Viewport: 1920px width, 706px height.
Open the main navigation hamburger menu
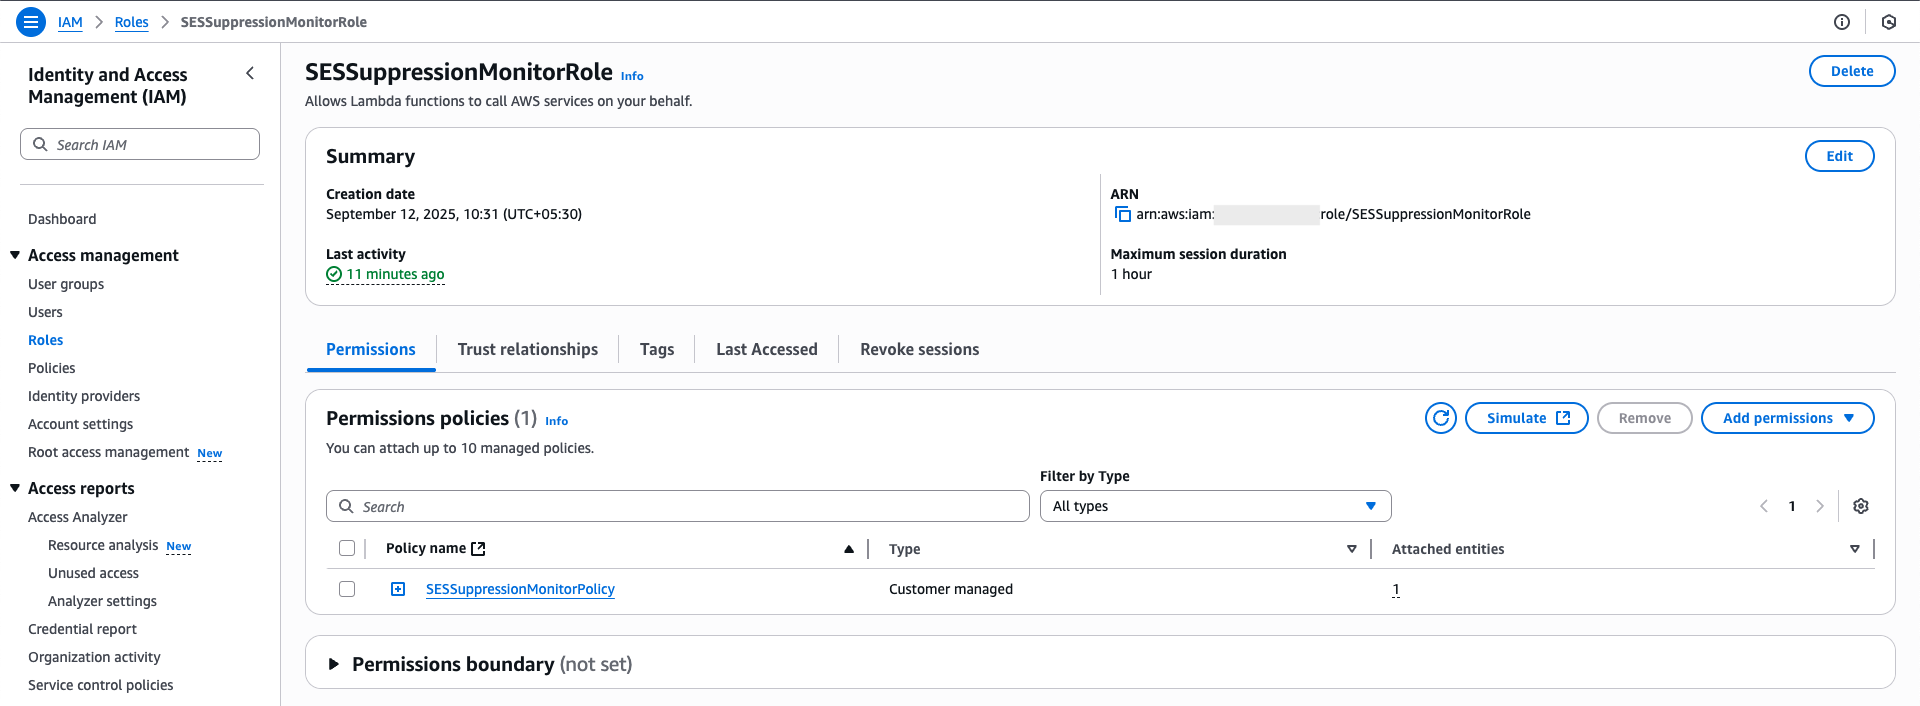click(31, 21)
